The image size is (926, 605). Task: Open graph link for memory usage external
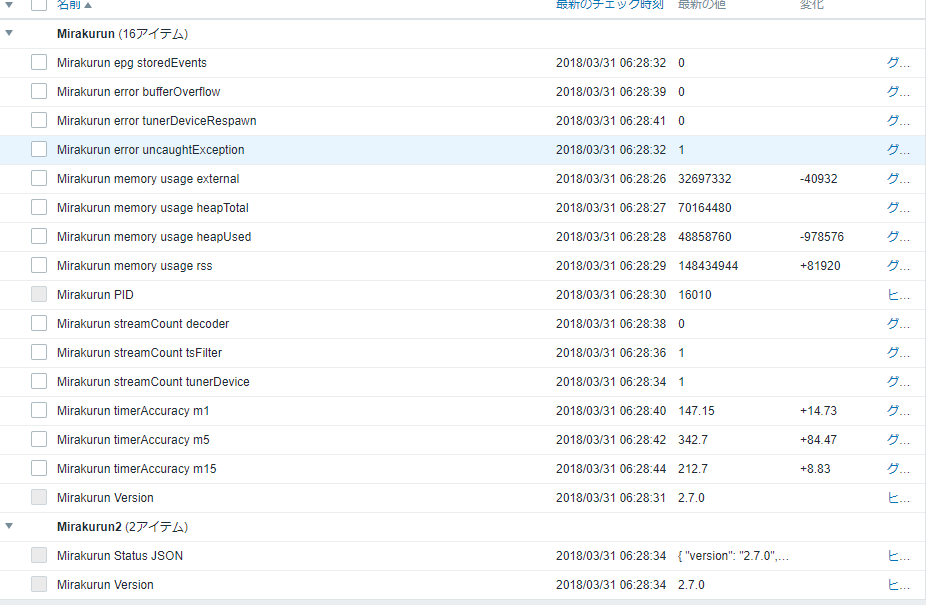898,178
